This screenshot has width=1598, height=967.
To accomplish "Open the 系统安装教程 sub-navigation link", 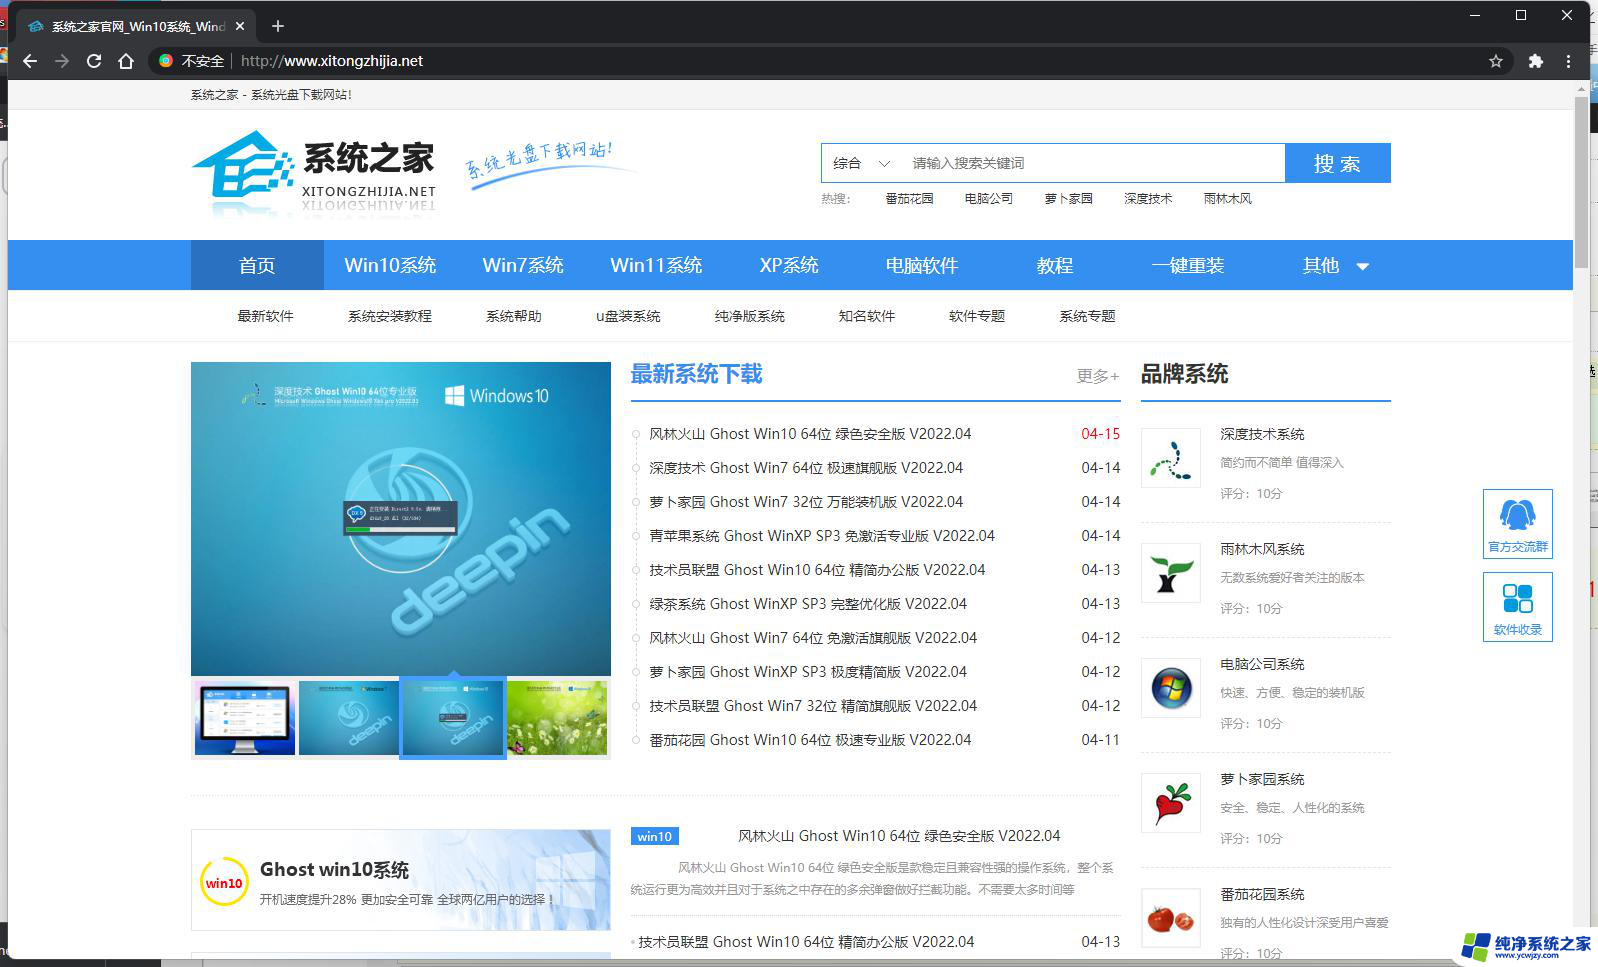I will click(390, 316).
